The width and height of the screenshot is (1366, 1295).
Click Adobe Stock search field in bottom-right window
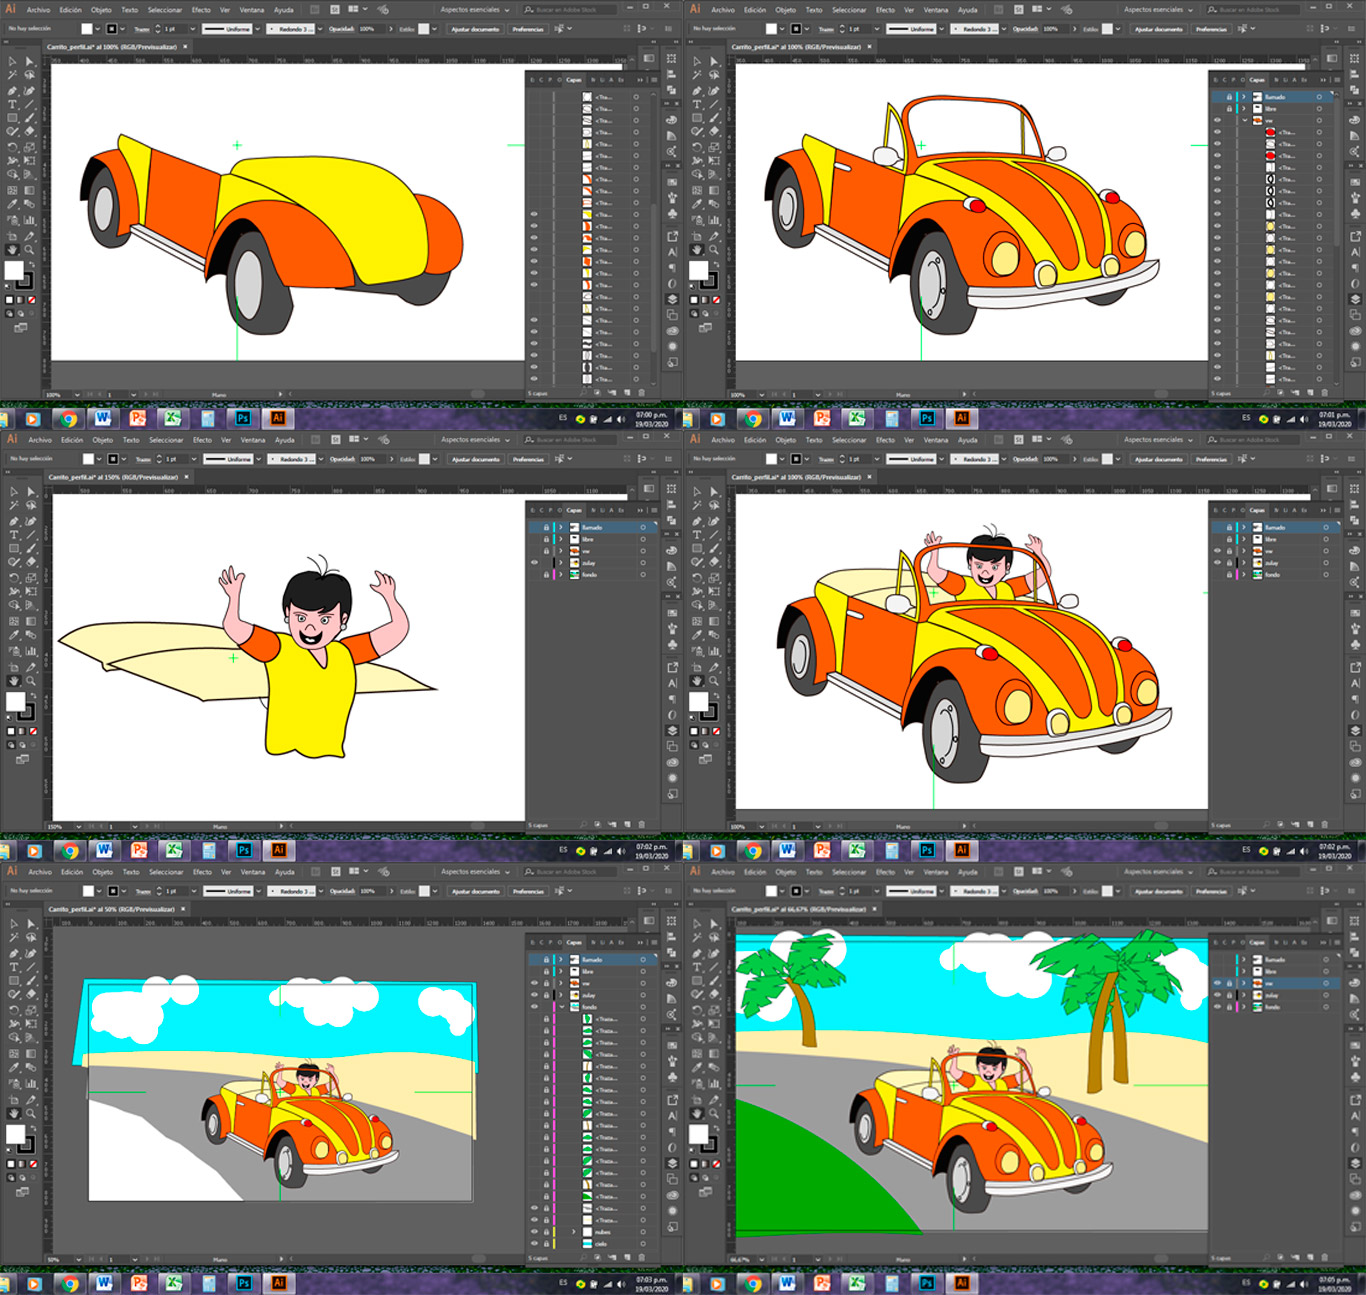[x=1255, y=872]
